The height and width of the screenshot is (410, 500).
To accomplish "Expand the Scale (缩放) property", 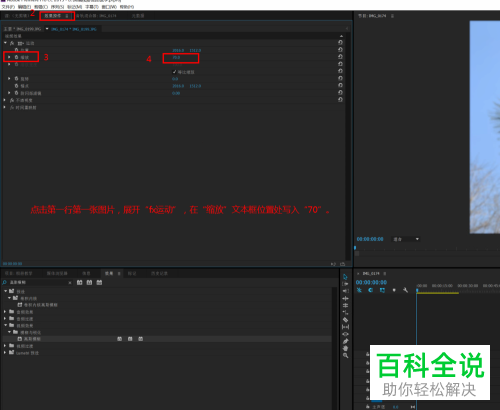I will [x=9, y=57].
